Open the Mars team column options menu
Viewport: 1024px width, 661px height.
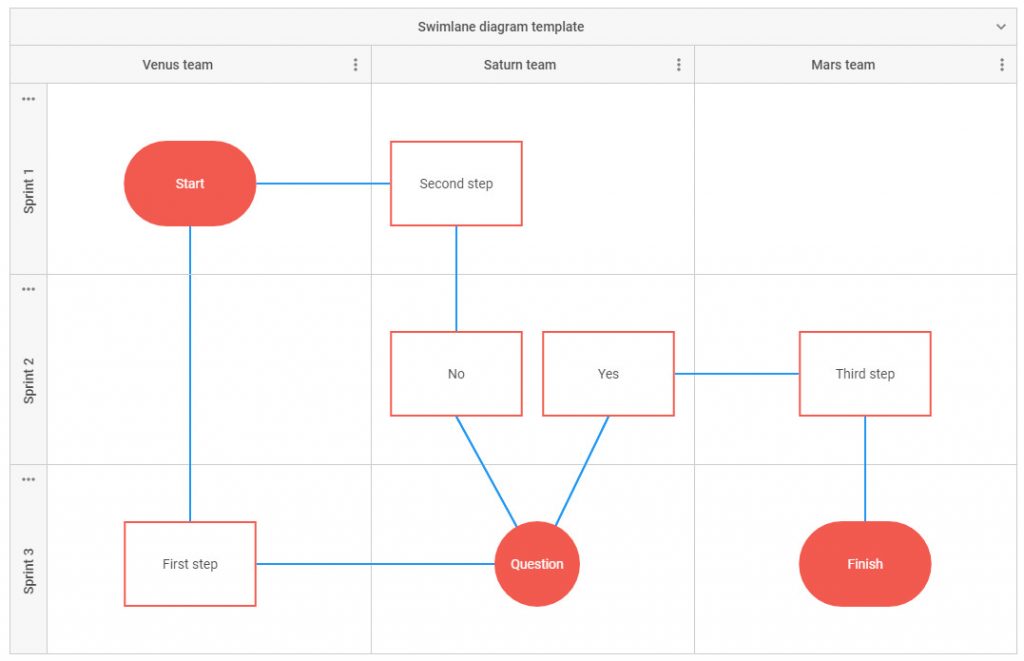click(x=1002, y=64)
